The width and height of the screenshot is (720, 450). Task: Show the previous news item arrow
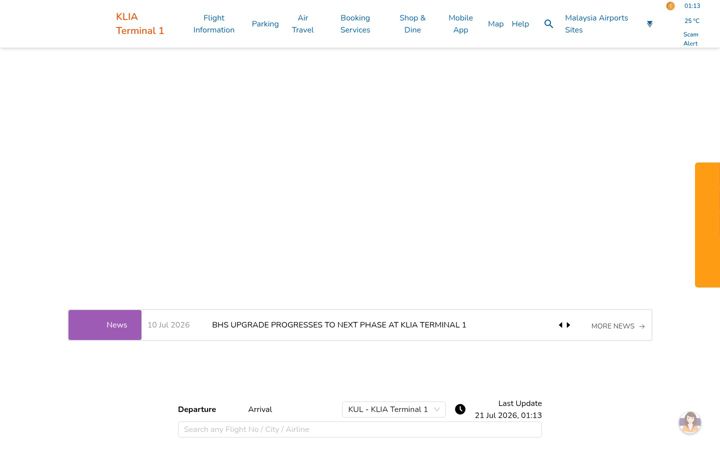point(560,325)
